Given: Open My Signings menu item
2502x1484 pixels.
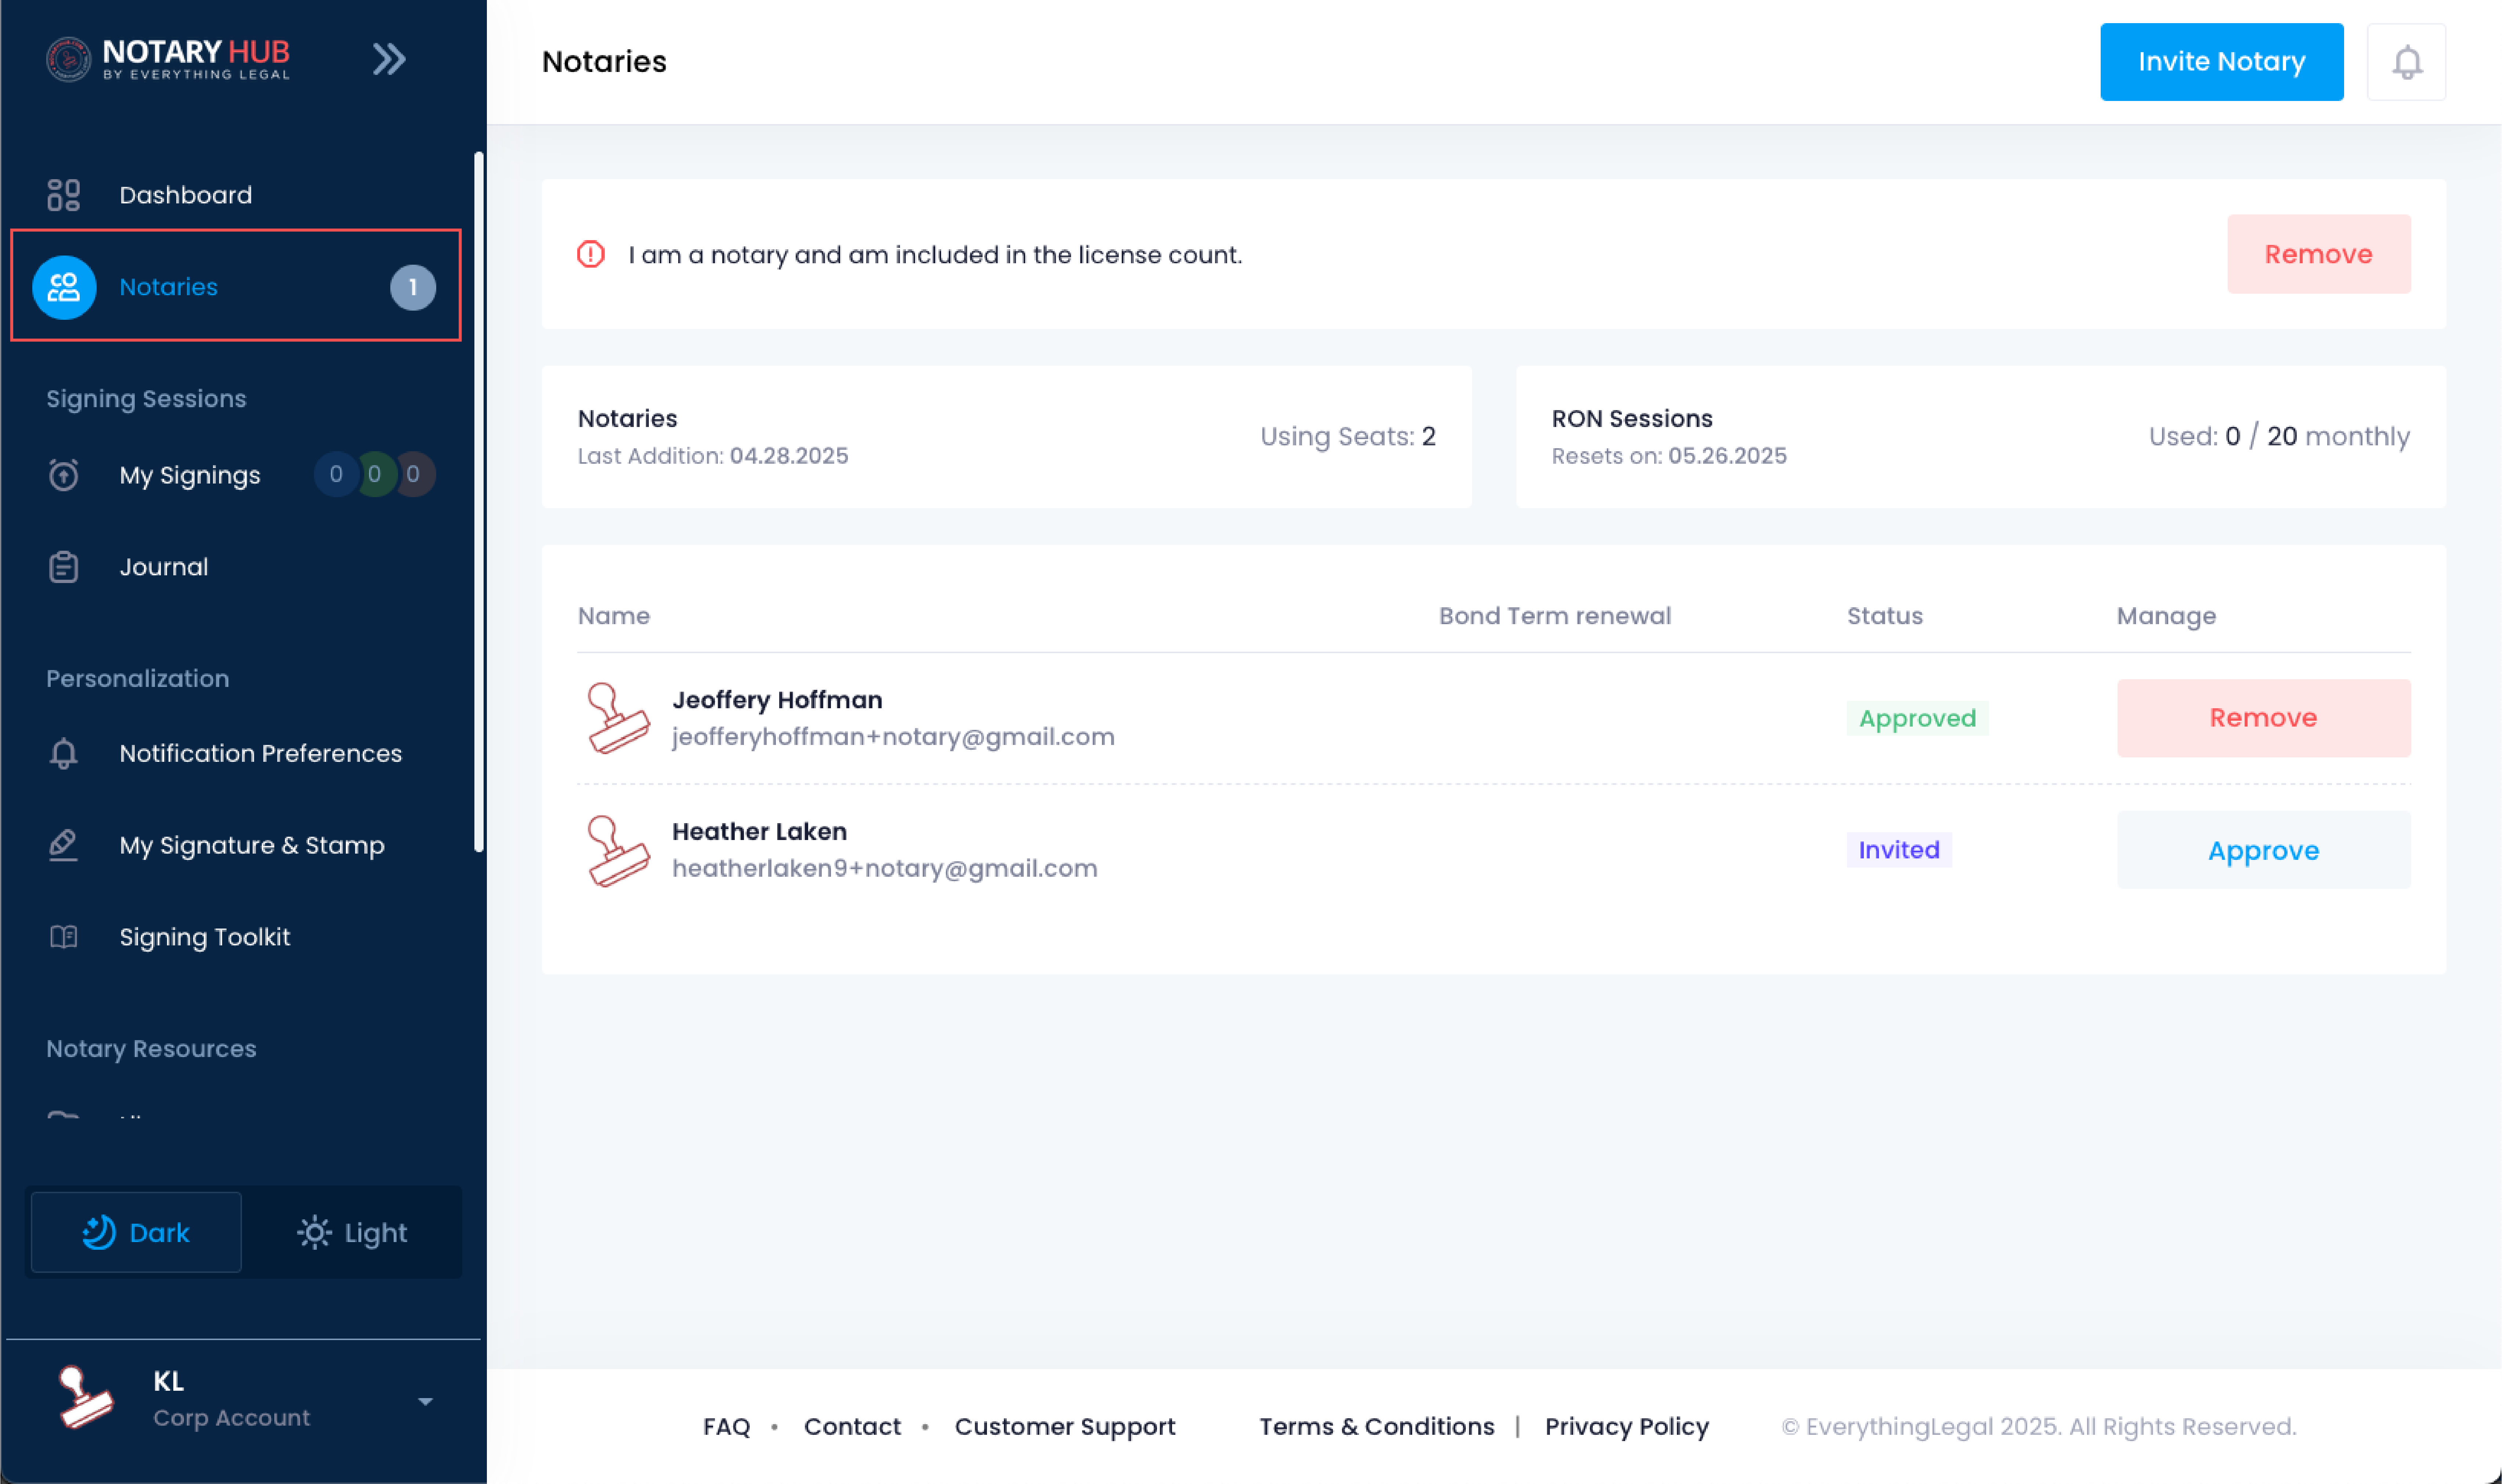Looking at the screenshot, I should tap(190, 475).
